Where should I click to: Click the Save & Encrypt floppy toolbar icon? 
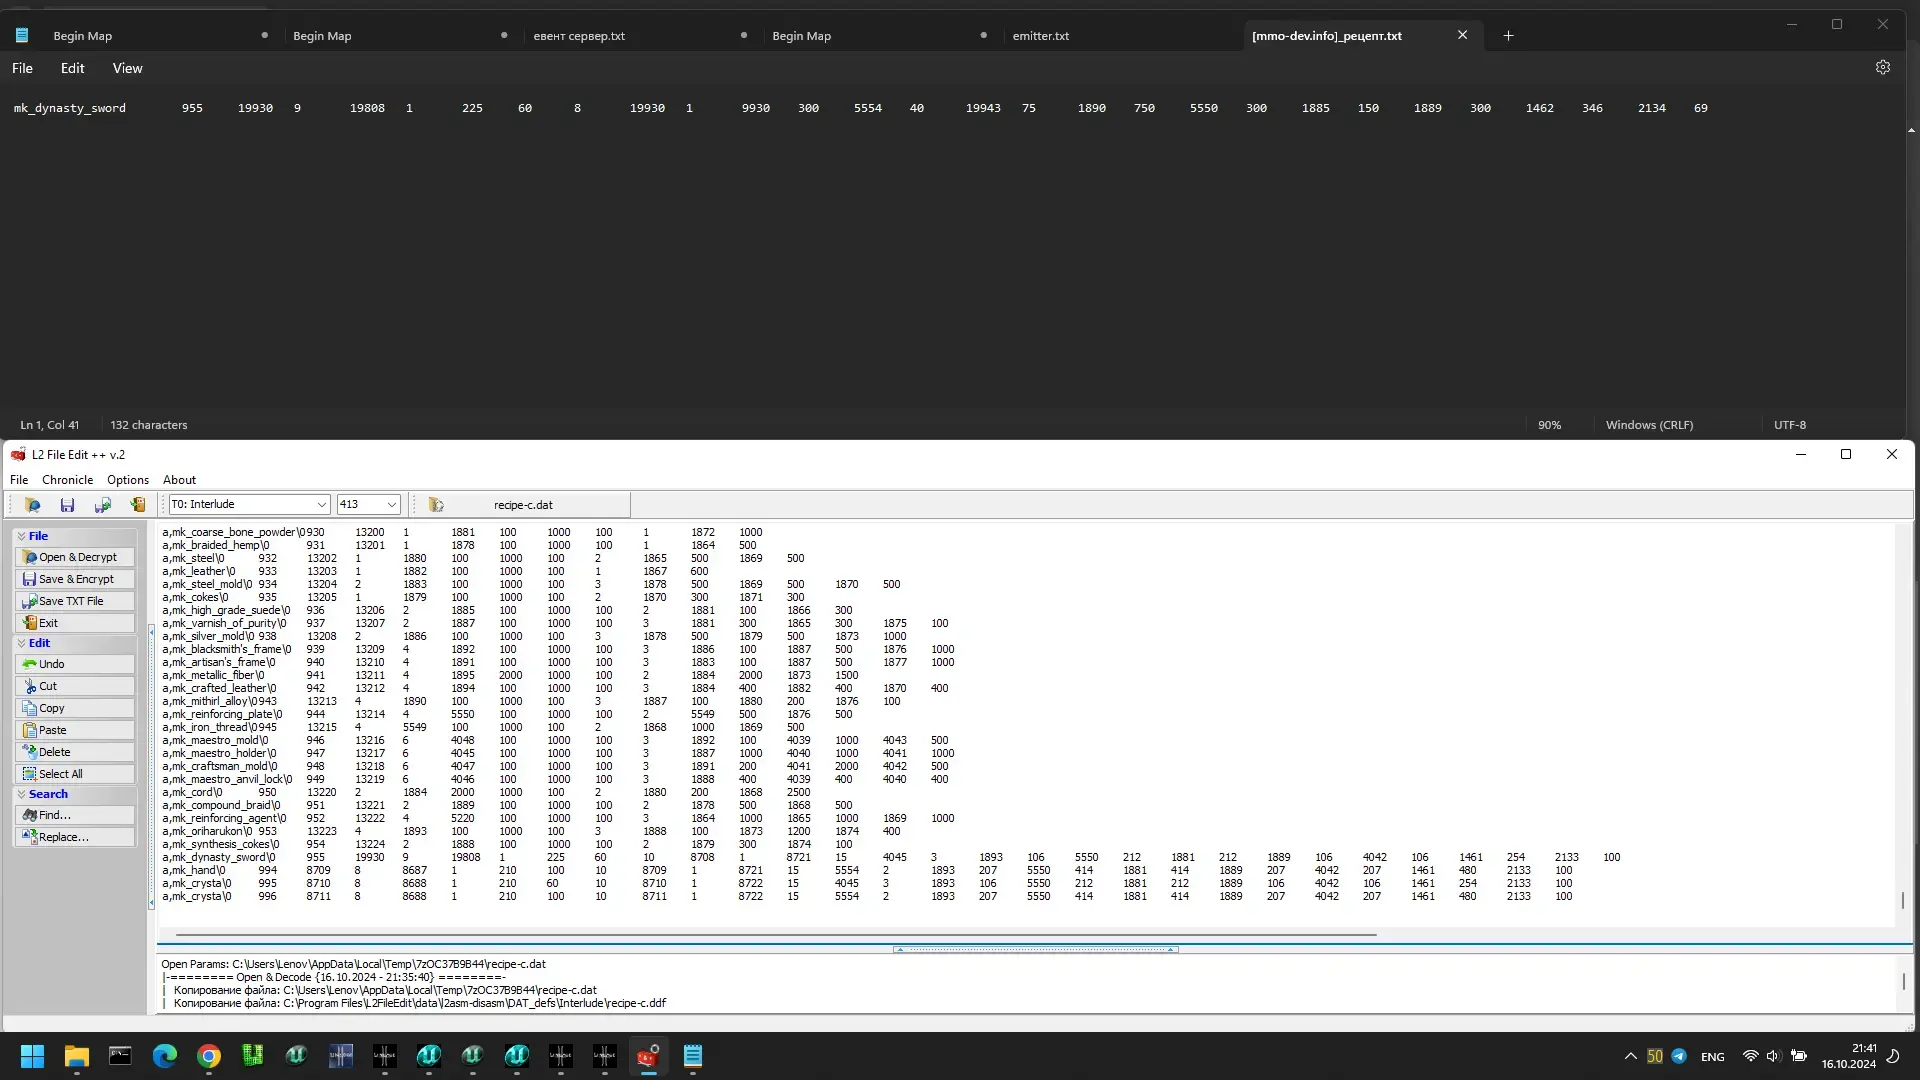pyautogui.click(x=67, y=505)
